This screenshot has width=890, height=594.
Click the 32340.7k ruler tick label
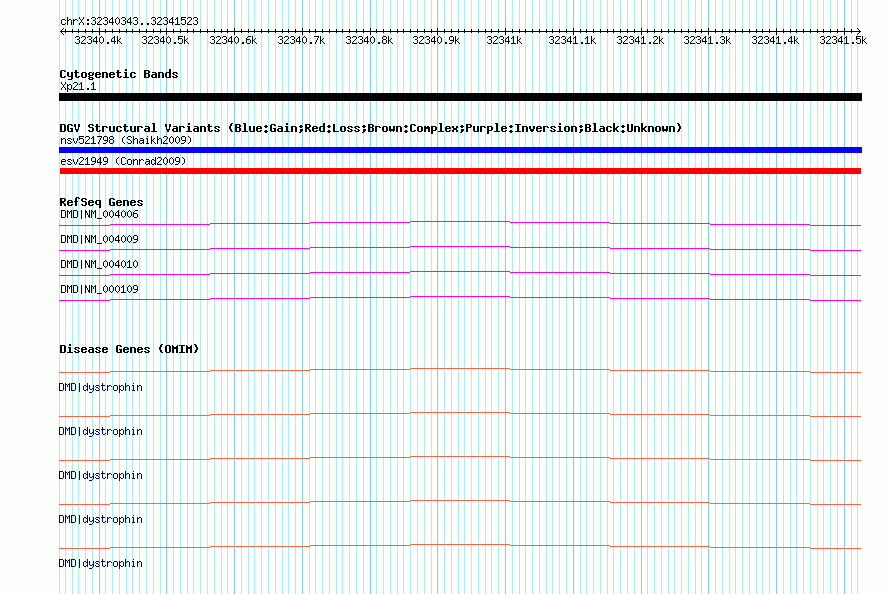pos(301,40)
